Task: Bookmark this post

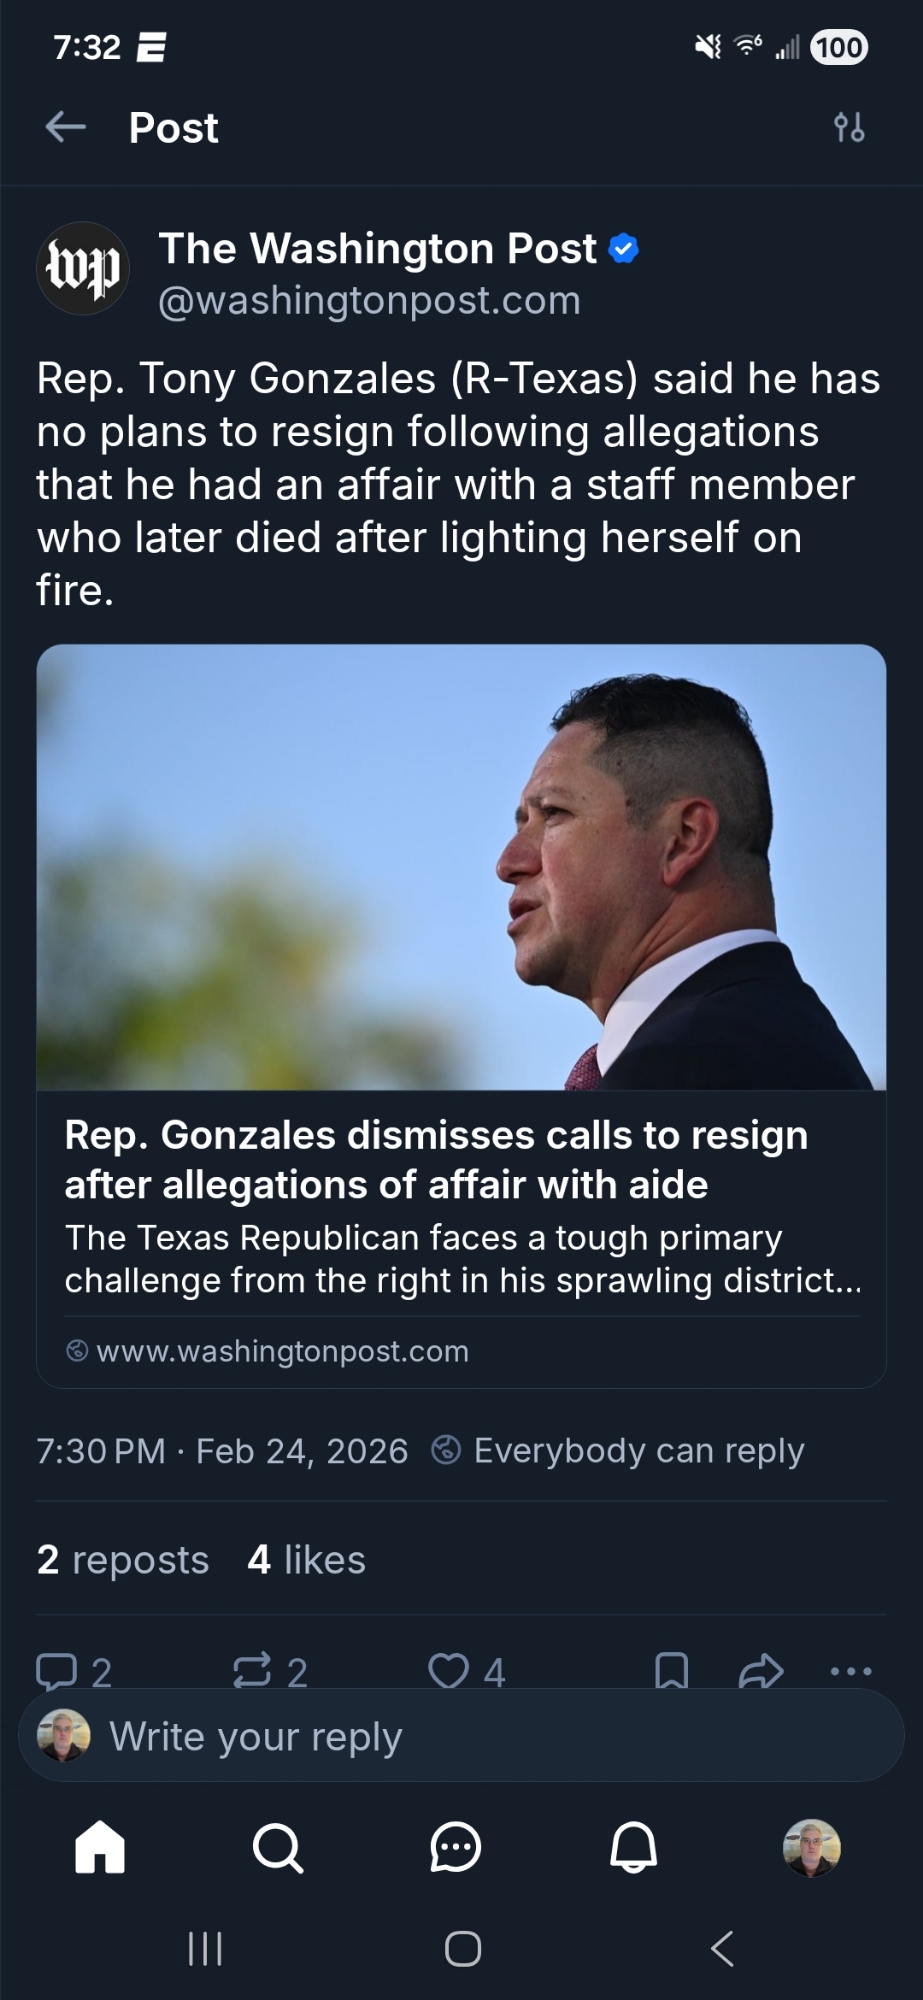Action: point(671,1669)
